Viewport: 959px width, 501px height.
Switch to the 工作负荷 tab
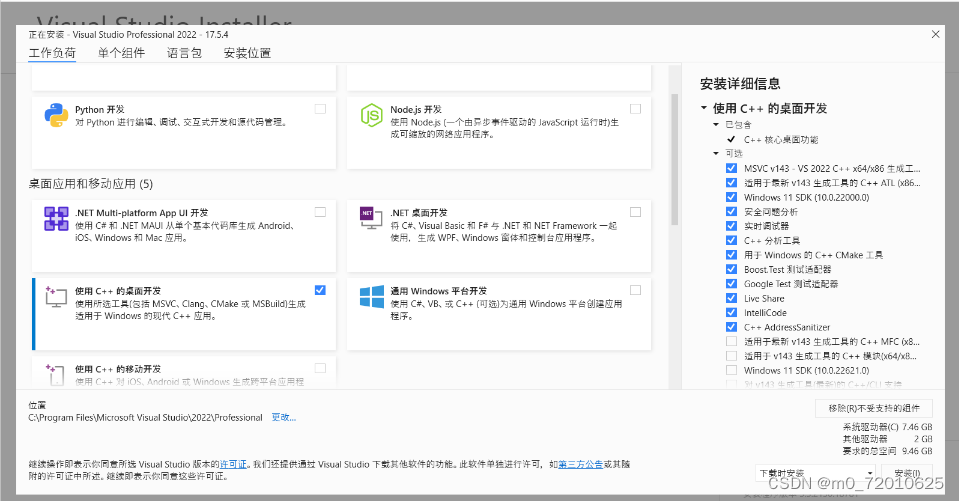[x=53, y=53]
